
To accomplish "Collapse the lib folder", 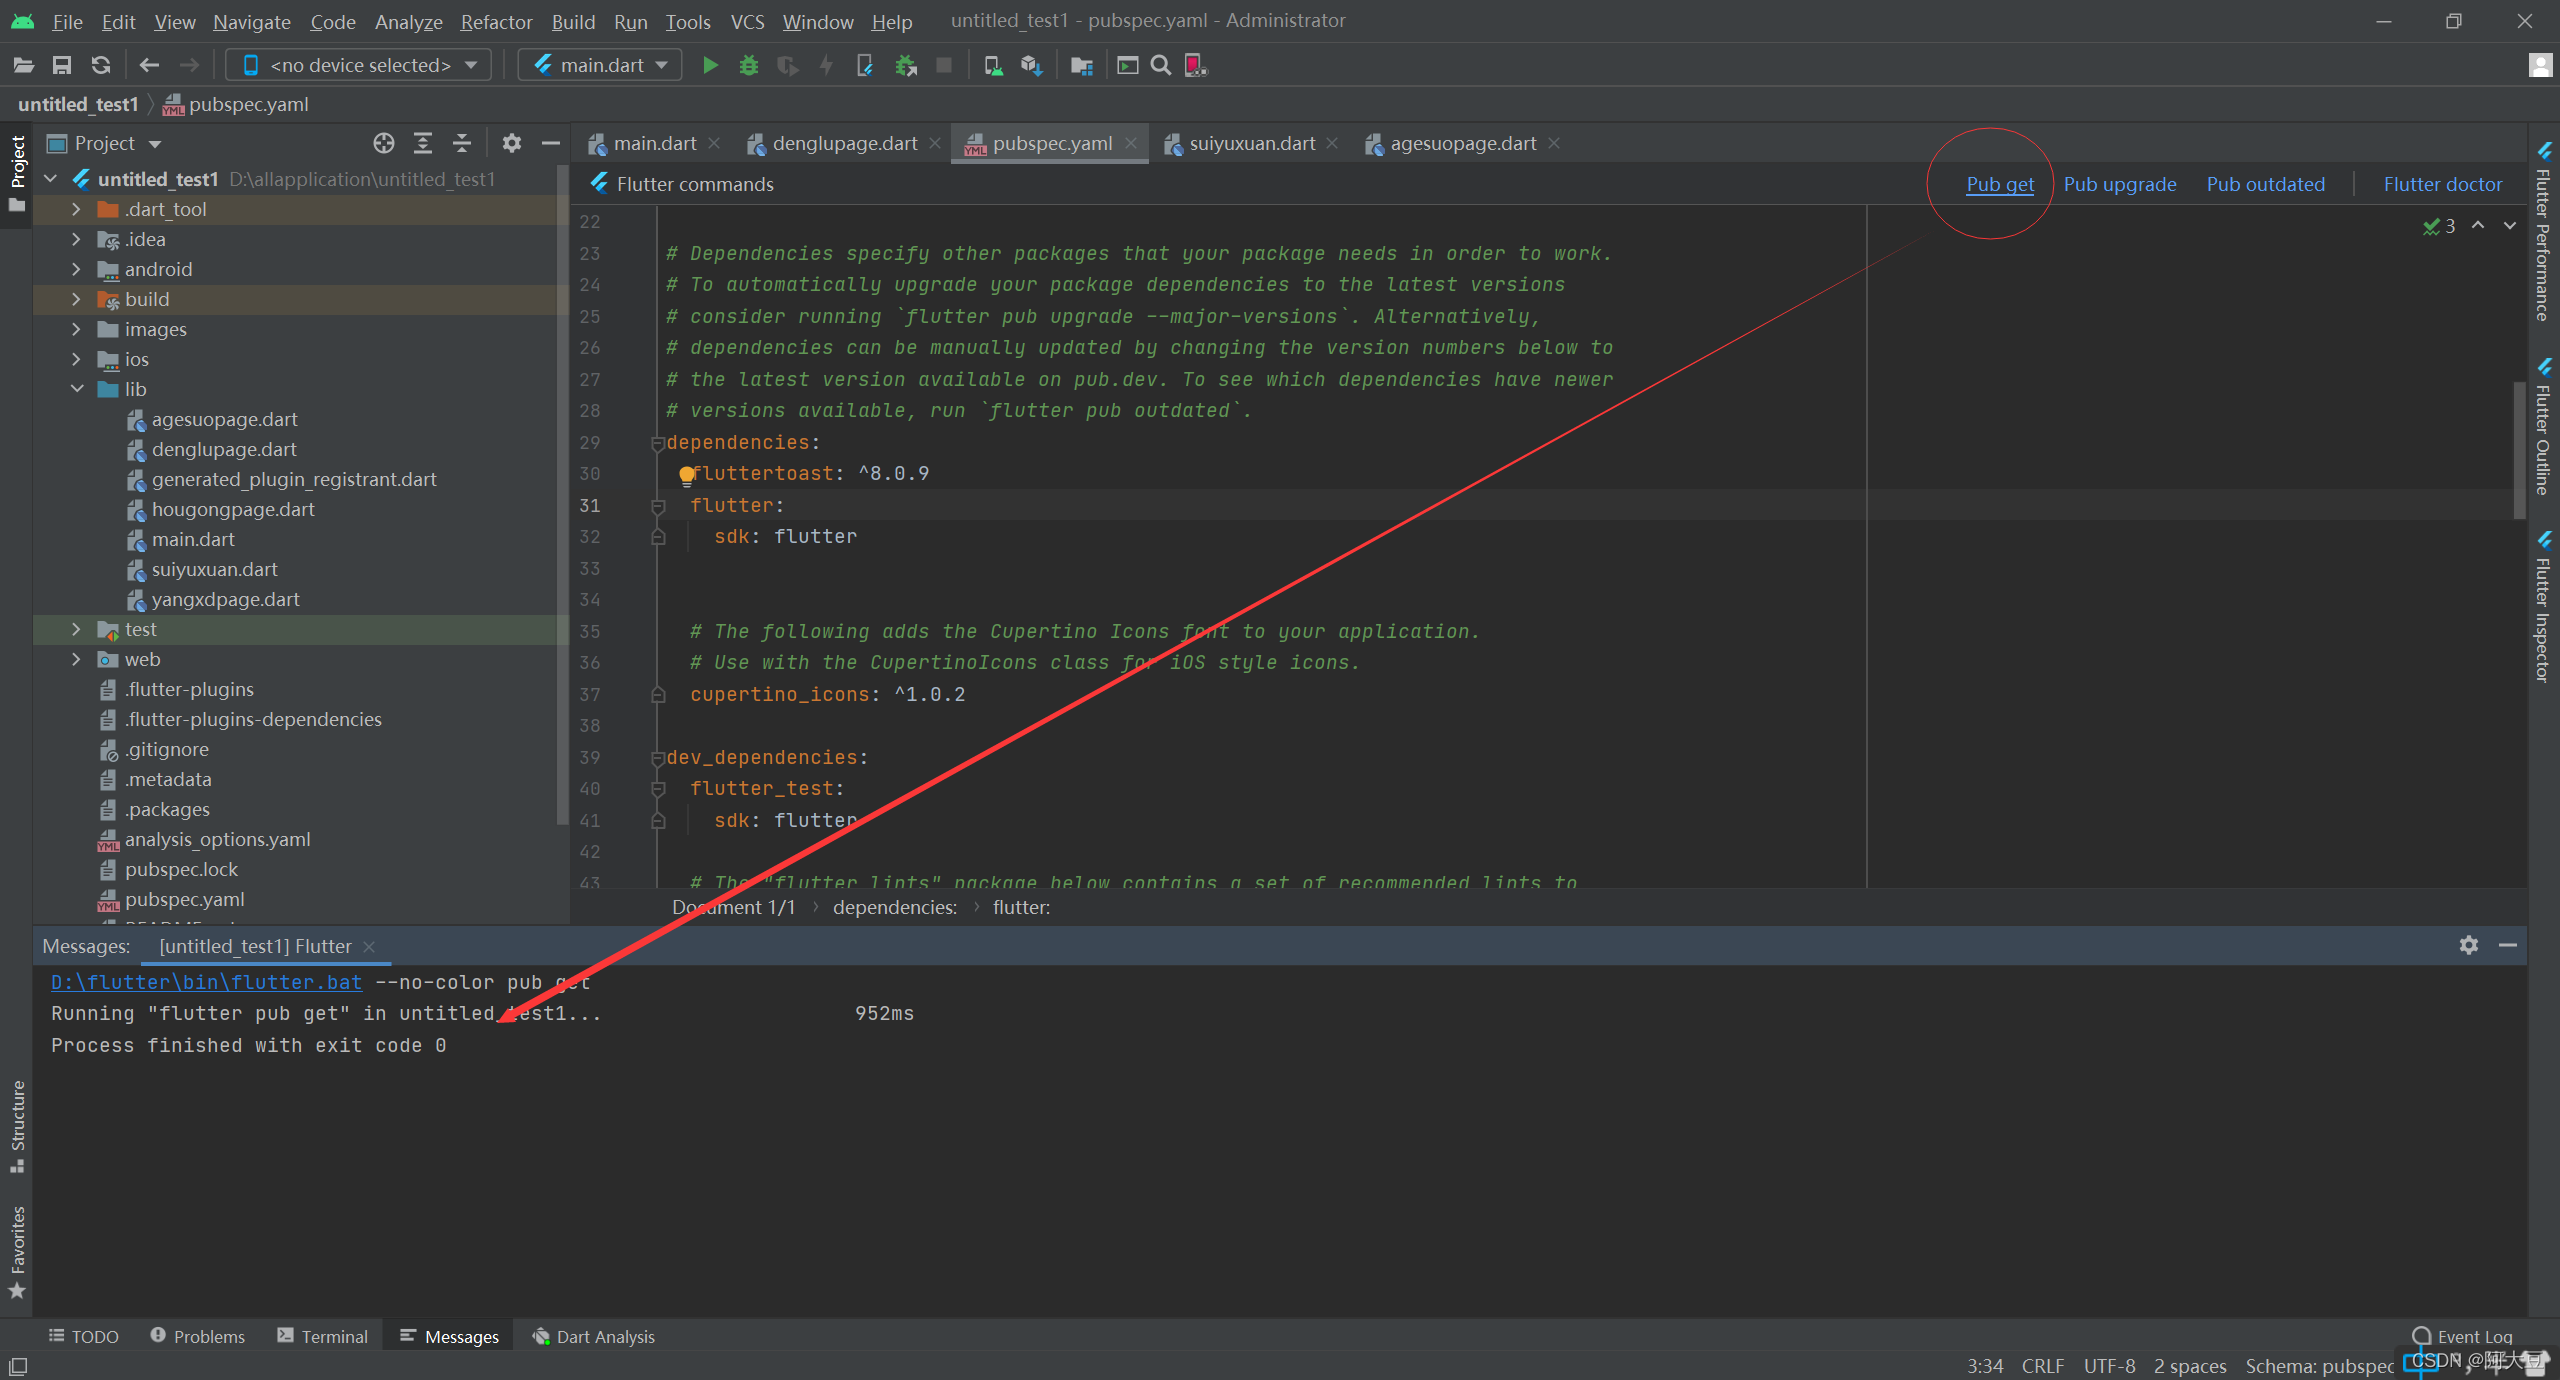I will 76,389.
